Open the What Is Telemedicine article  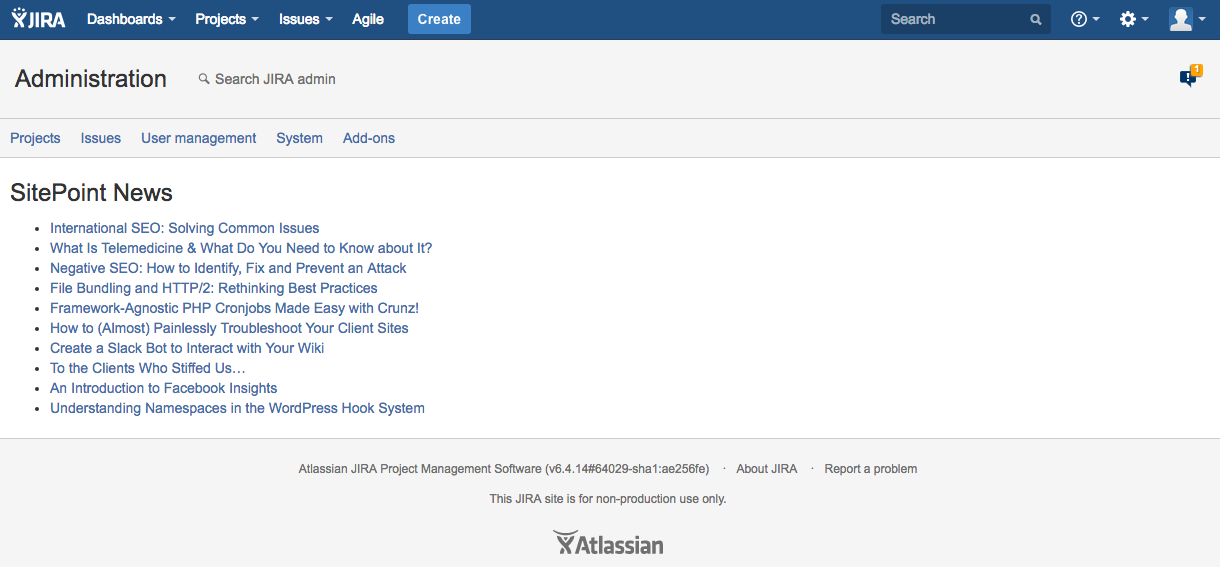click(x=241, y=248)
